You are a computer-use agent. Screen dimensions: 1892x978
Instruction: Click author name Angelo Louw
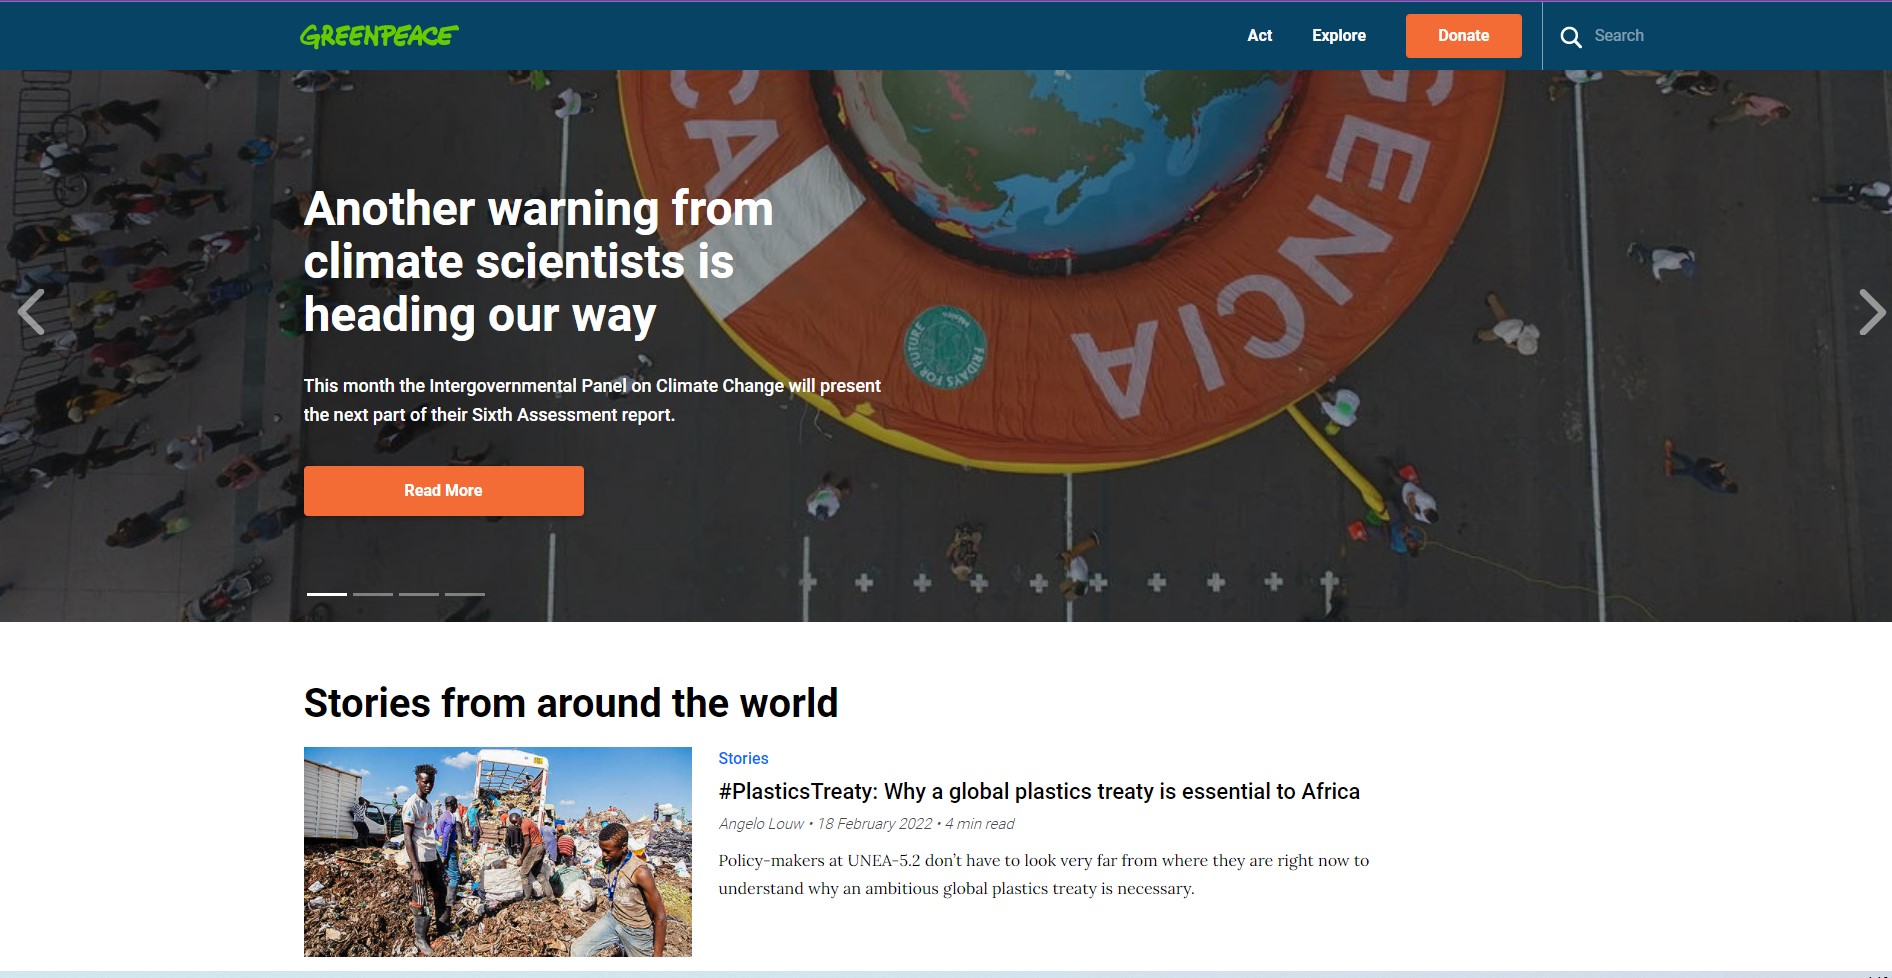(x=761, y=824)
